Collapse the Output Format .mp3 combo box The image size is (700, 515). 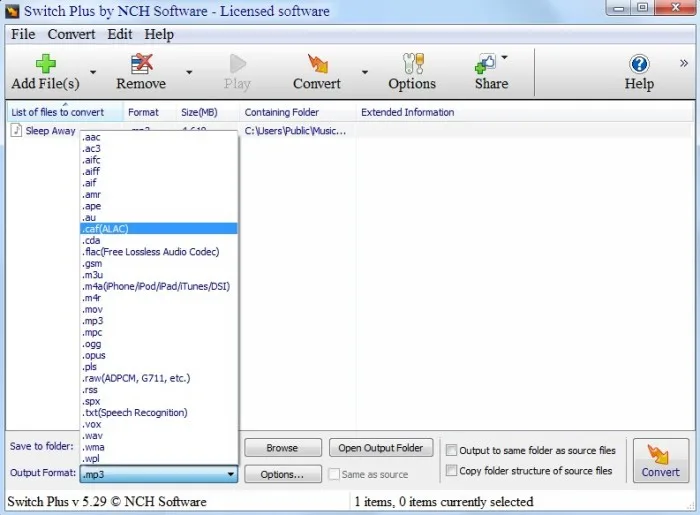pos(159,474)
